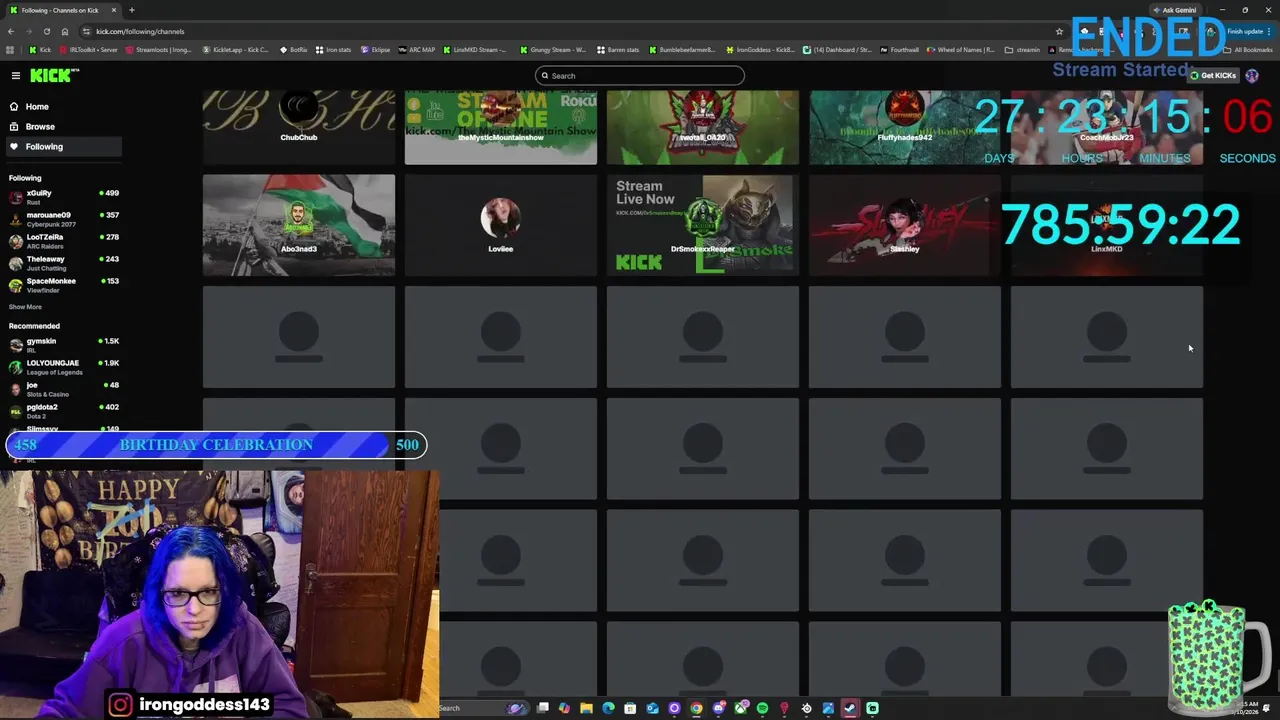Open Kicklet.app bookmark

(x=235, y=49)
